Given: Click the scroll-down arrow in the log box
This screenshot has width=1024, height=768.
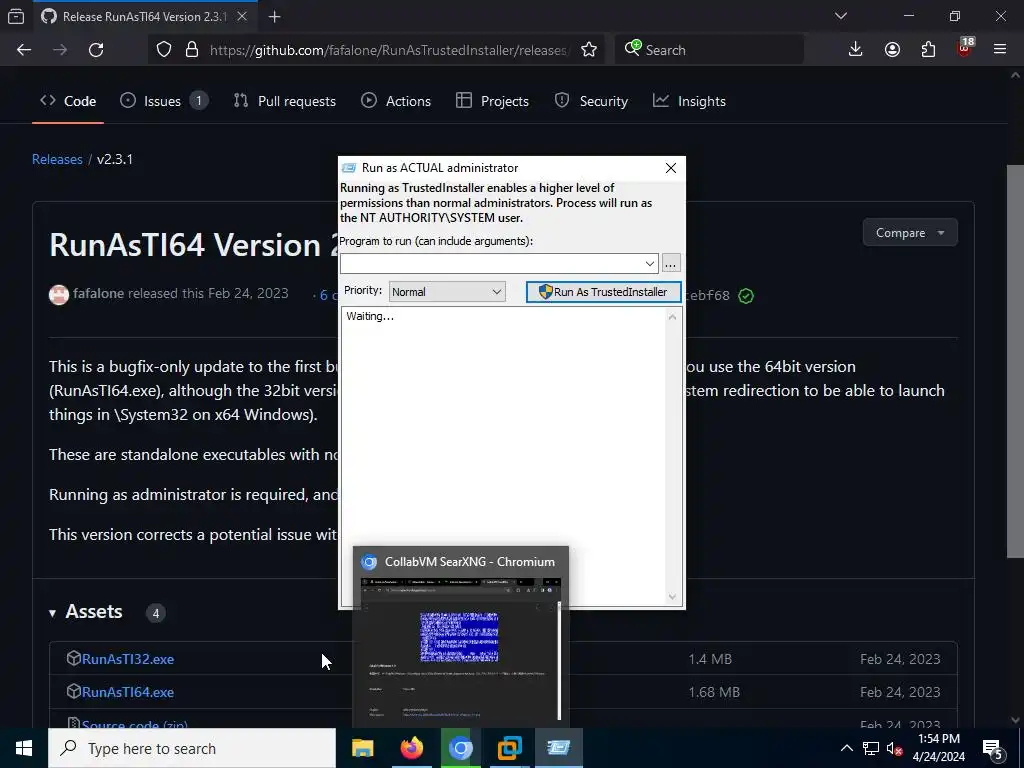Looking at the screenshot, I should (672, 597).
